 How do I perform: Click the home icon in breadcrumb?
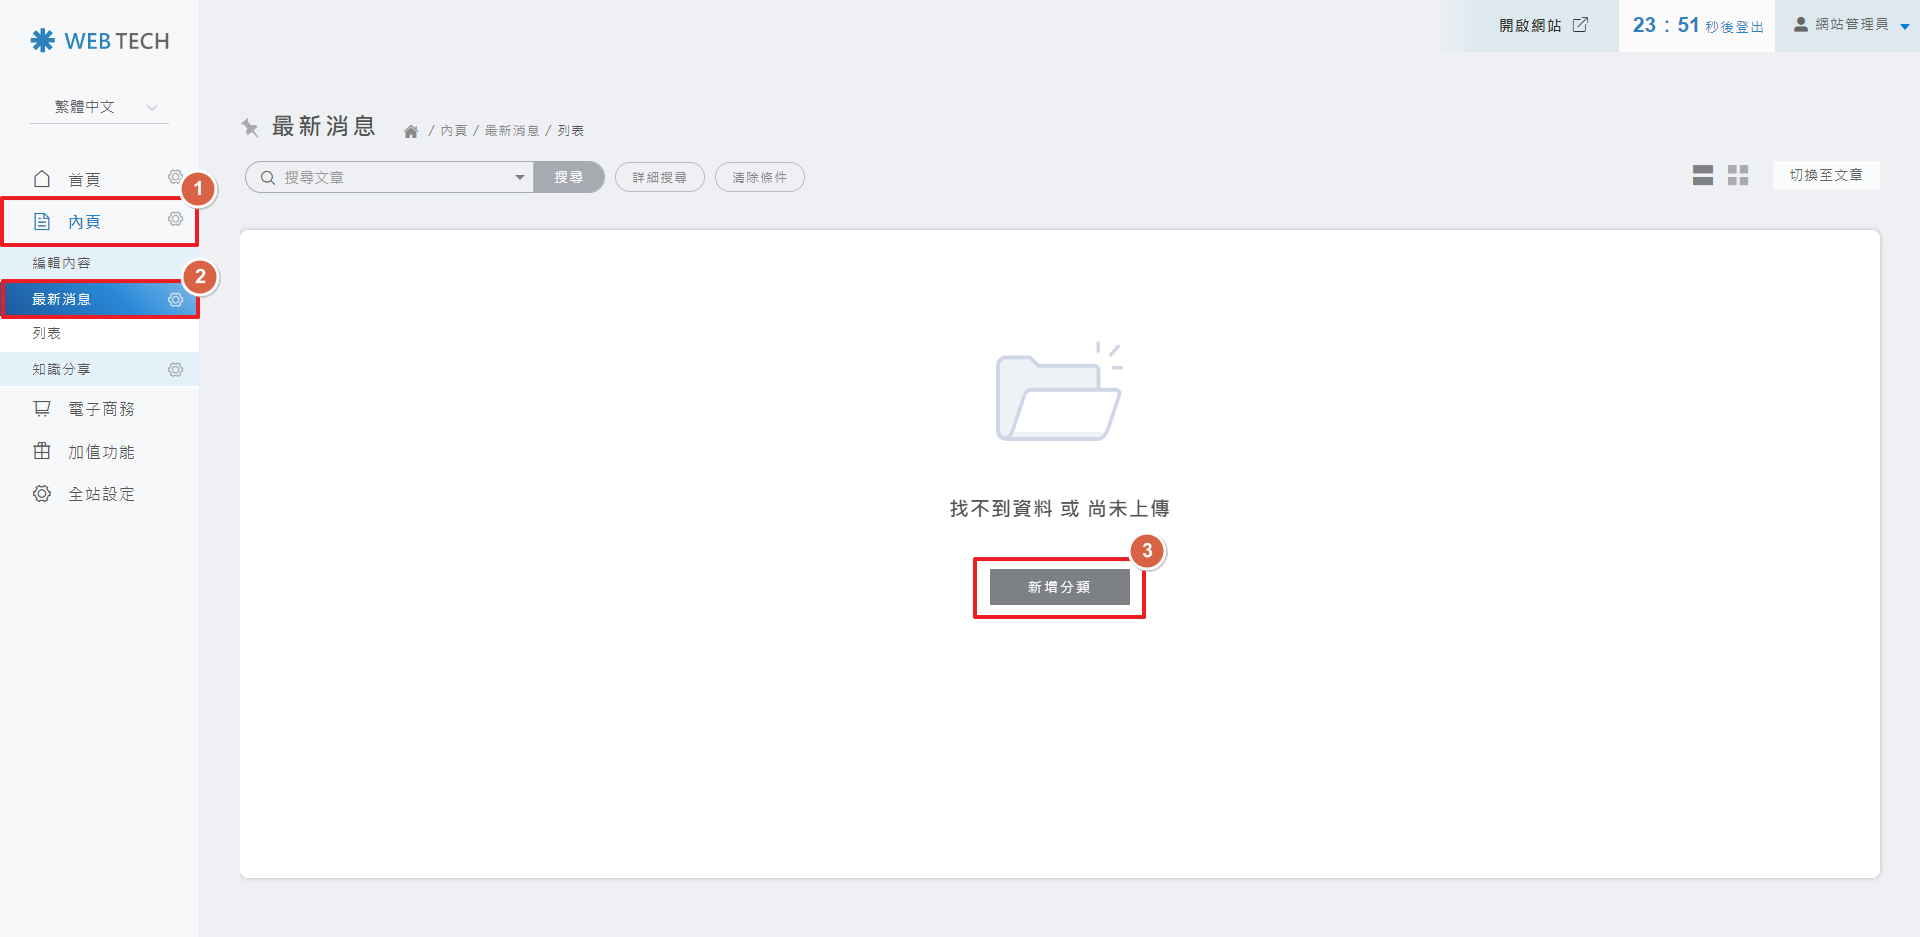tap(411, 131)
